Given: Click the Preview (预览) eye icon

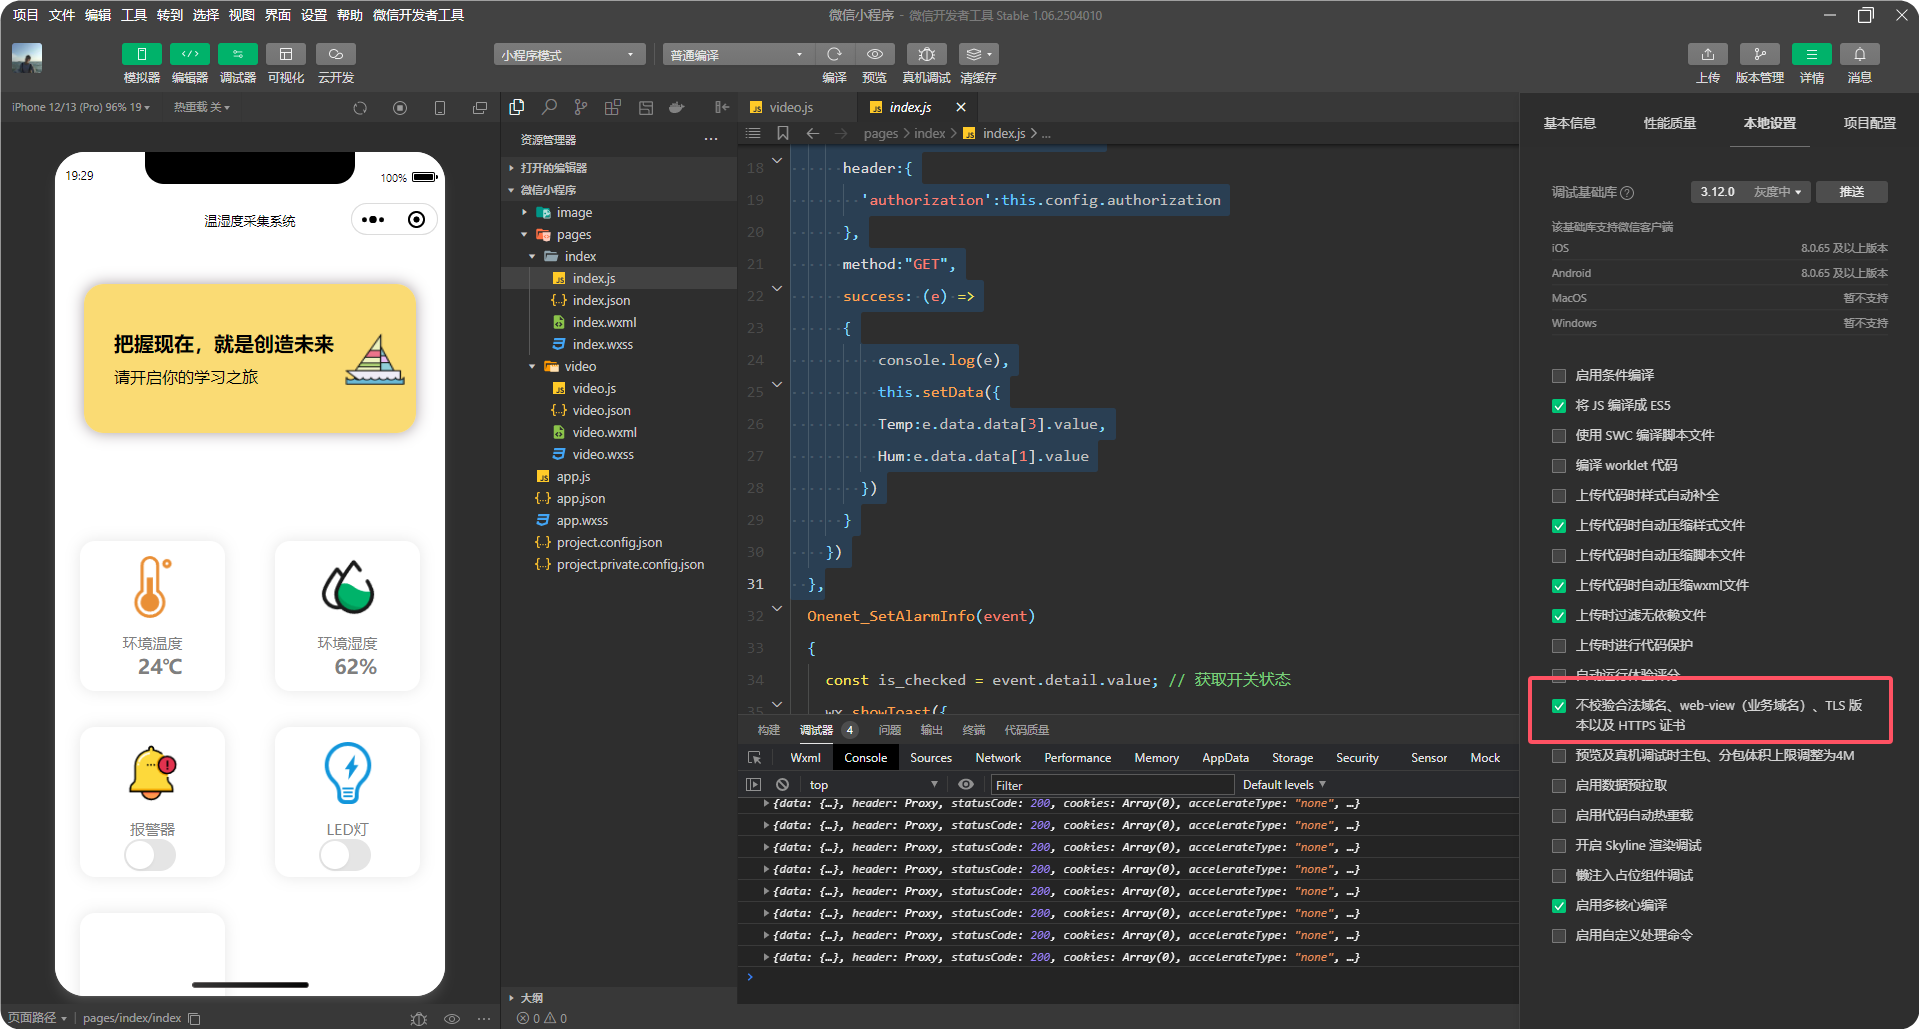Looking at the screenshot, I should tap(874, 54).
